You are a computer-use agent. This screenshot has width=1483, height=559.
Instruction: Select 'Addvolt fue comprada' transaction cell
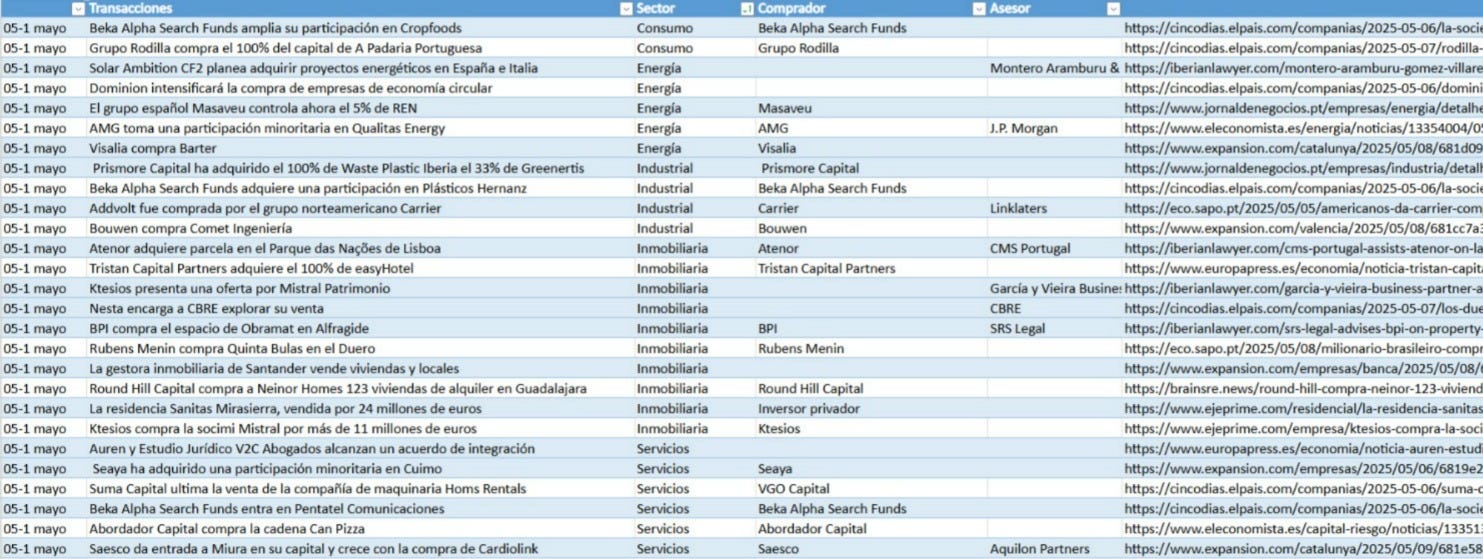tap(360, 208)
